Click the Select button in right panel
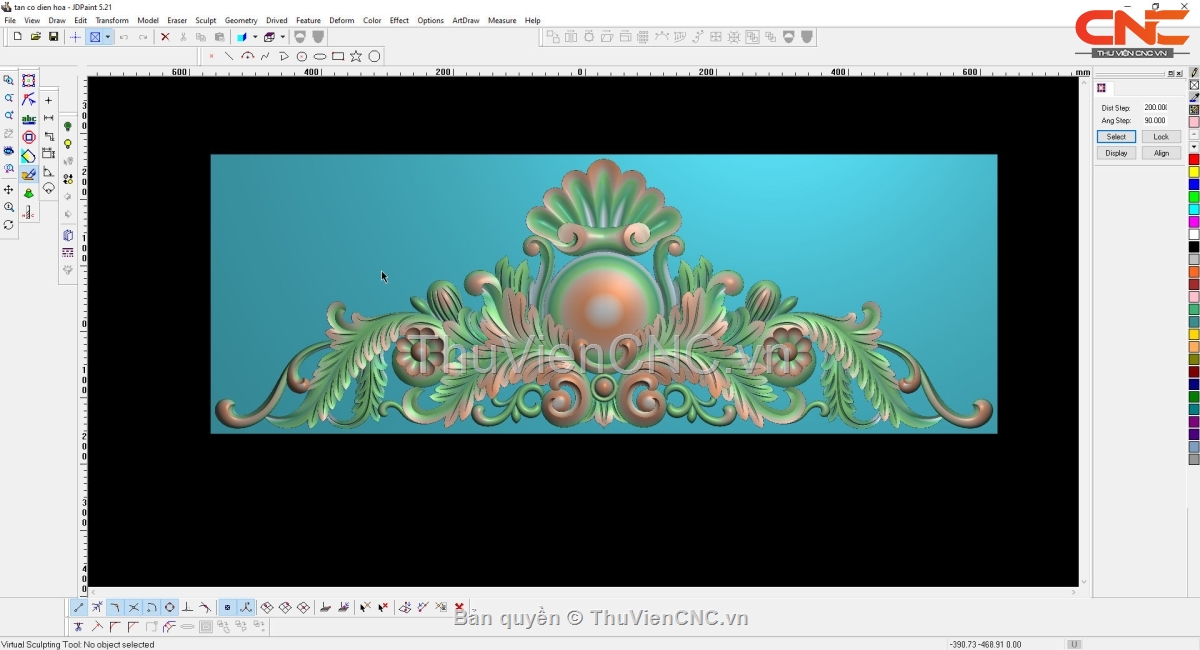The height and width of the screenshot is (650, 1200). click(1116, 137)
